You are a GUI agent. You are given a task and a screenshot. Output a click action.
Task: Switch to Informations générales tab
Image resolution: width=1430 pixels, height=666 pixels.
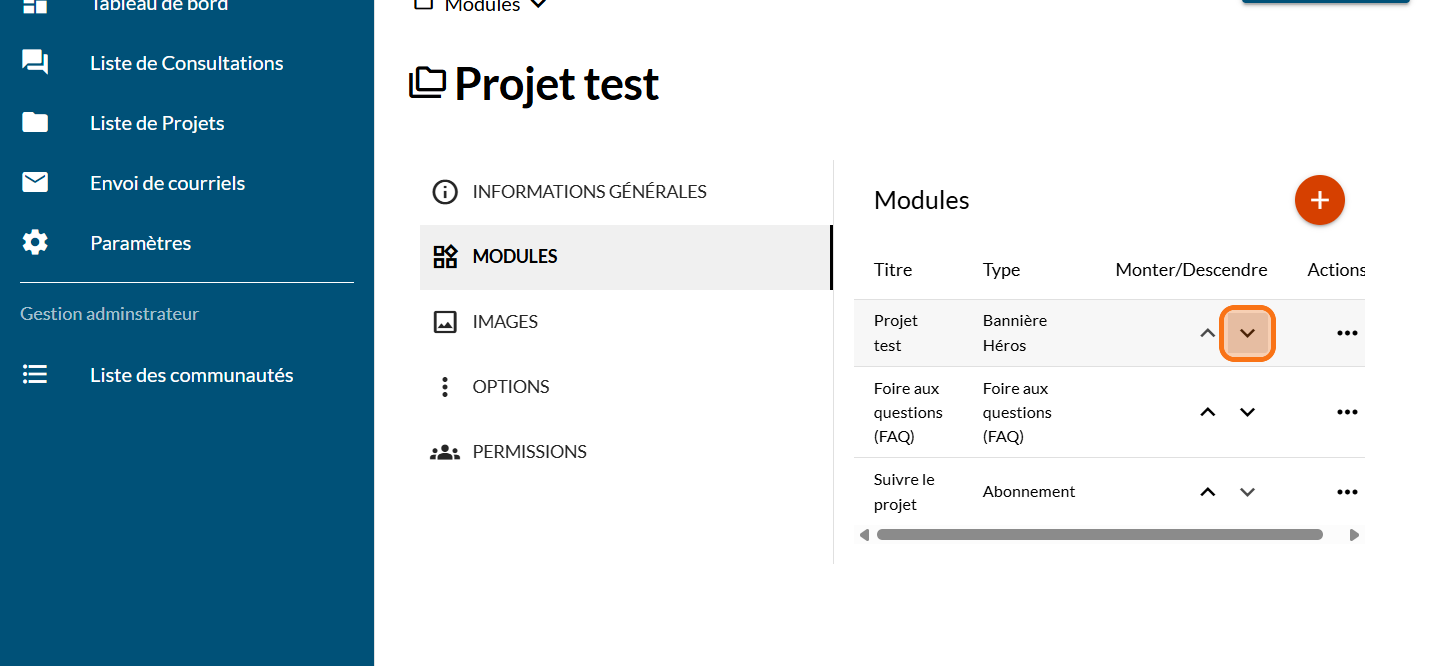(x=589, y=191)
